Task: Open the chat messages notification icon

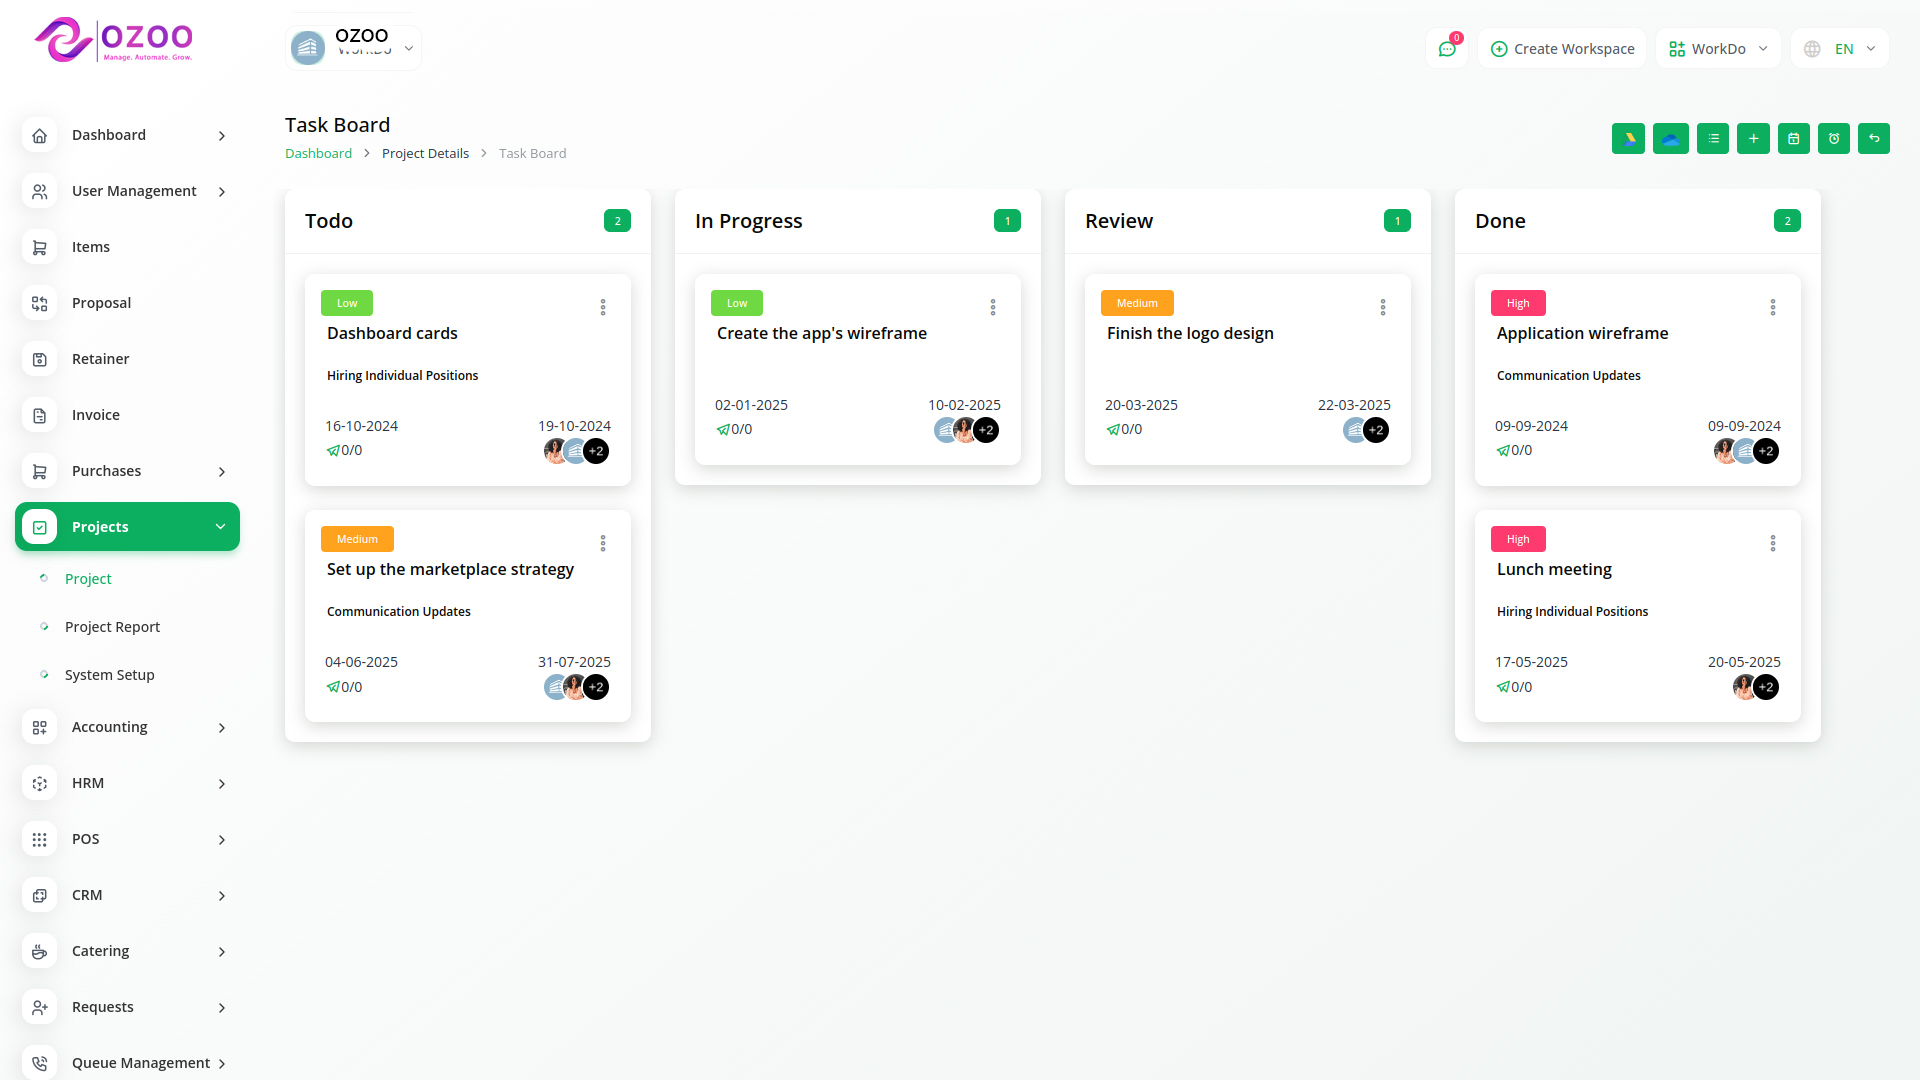Action: [1446, 49]
